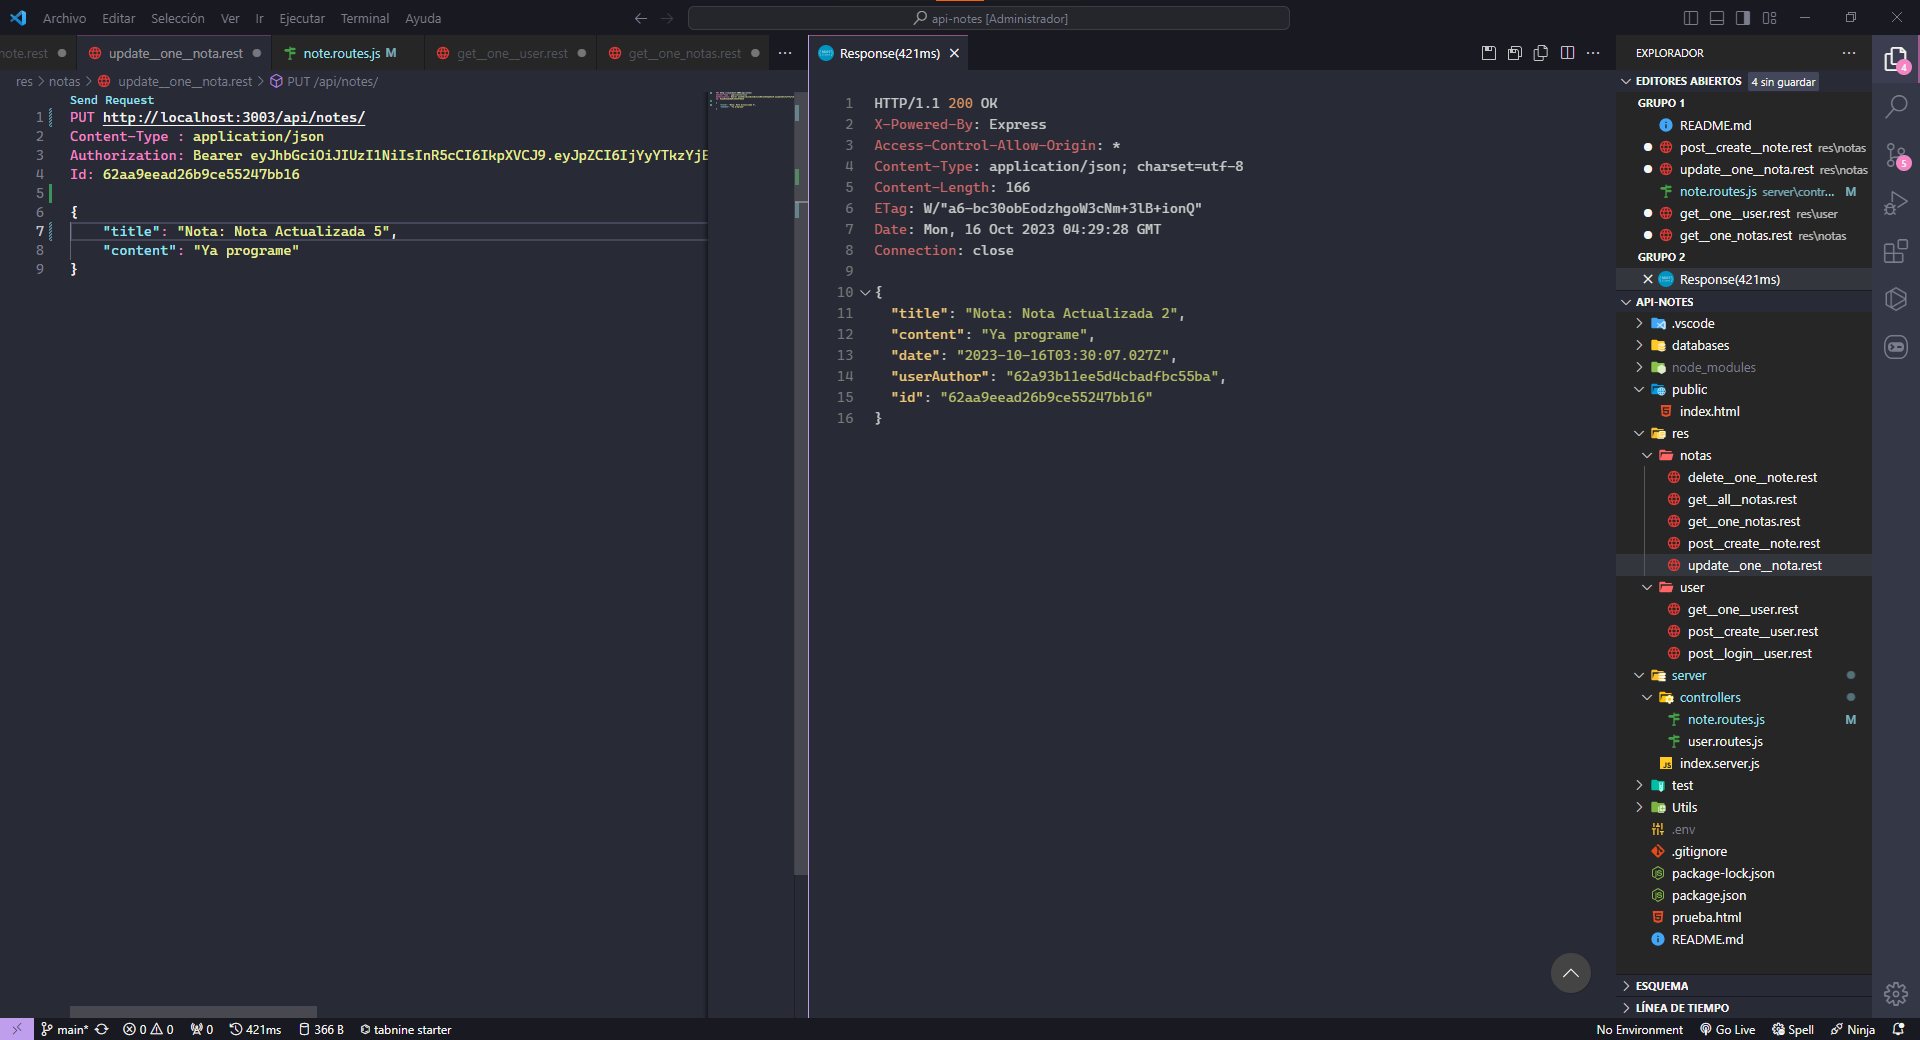Collapse the controllers folder
The height and width of the screenshot is (1040, 1920).
(x=1710, y=698)
